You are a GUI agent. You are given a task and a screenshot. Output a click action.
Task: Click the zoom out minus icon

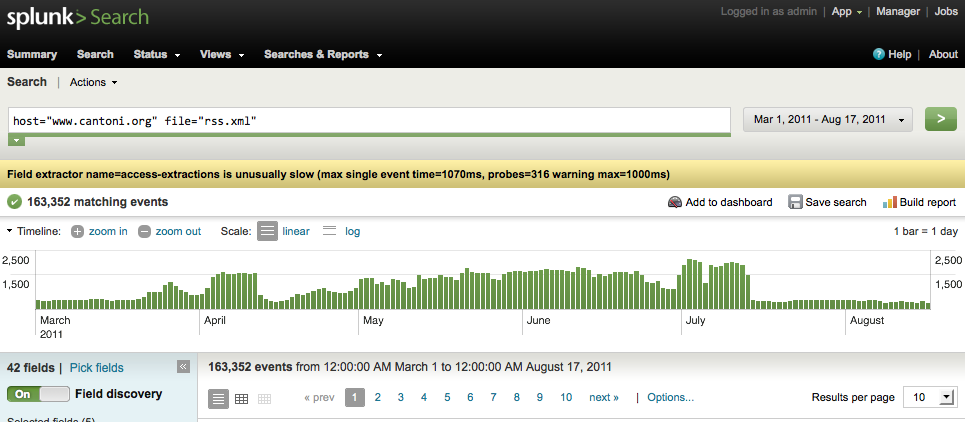pos(144,232)
